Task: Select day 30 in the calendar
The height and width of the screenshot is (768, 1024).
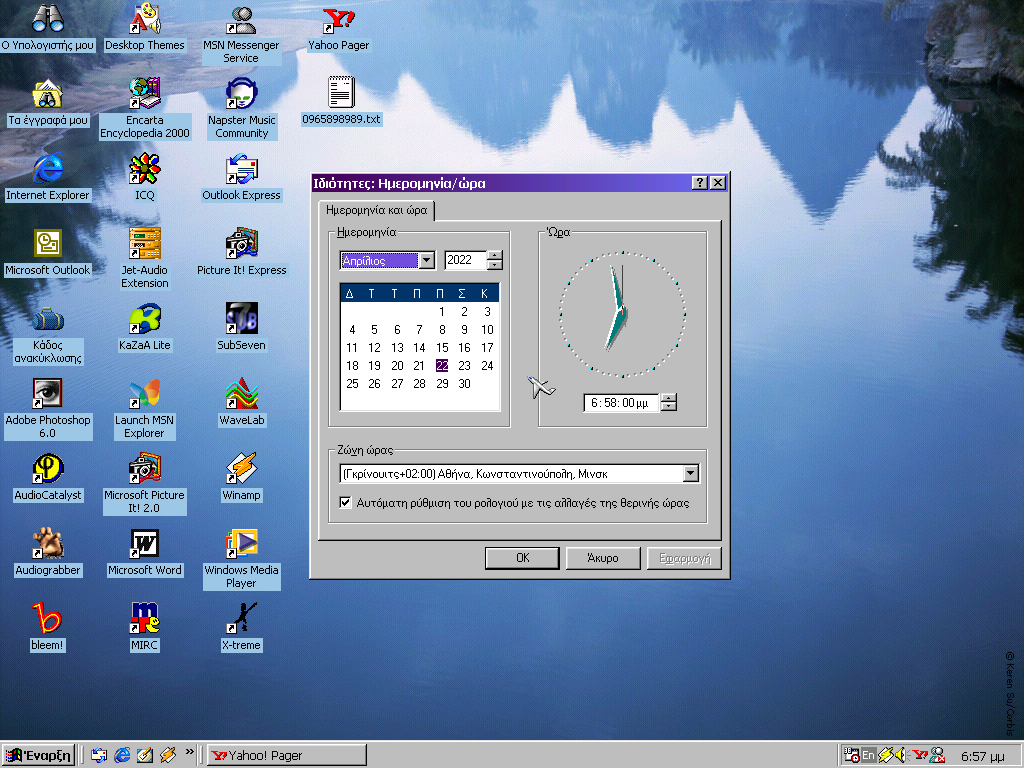Action: coord(464,384)
